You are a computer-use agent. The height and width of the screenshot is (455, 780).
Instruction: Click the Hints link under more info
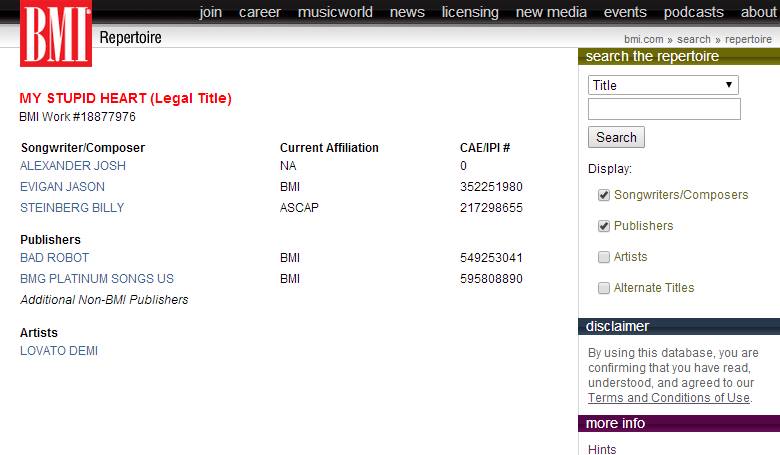[602, 450]
